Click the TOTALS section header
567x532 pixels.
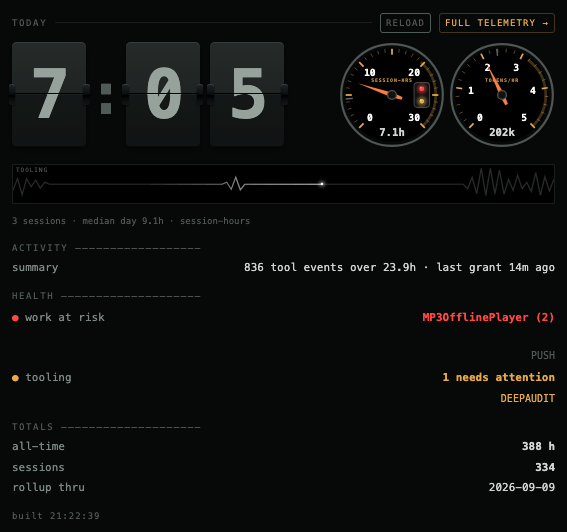33,427
